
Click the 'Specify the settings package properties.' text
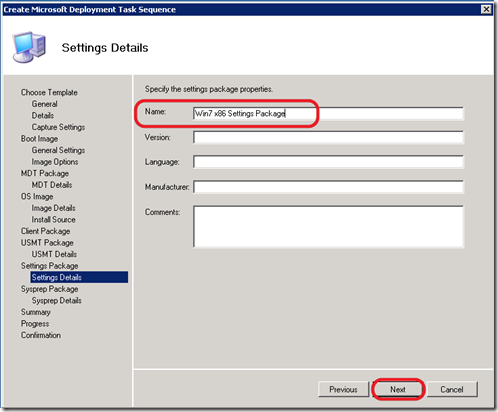tap(209, 89)
